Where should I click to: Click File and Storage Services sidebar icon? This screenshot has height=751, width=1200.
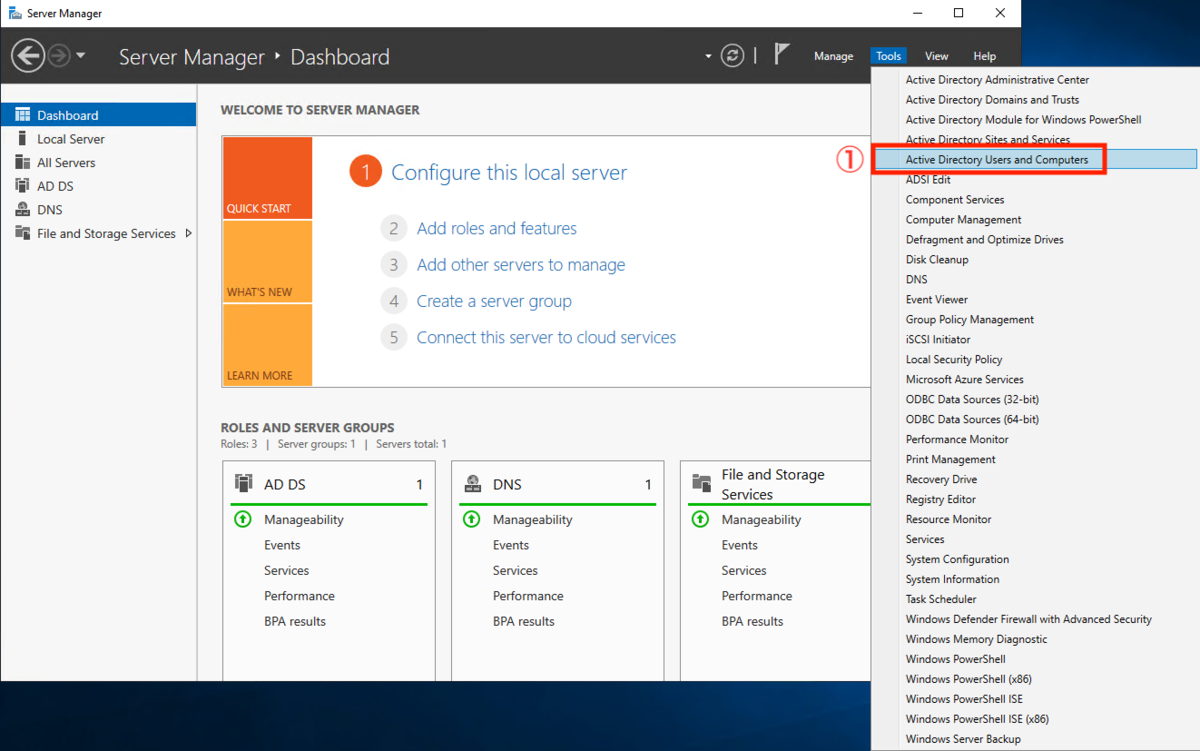(22, 233)
